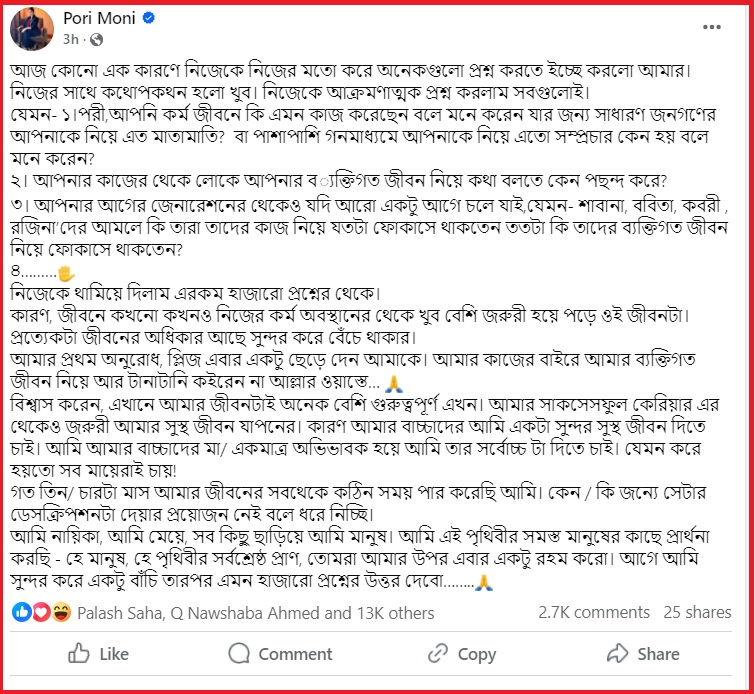View the 25 shares list

(x=697, y=612)
